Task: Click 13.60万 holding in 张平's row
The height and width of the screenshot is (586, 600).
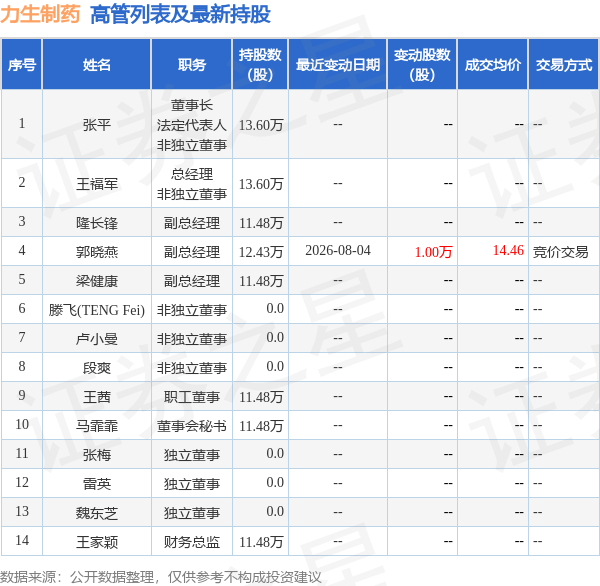Action: 261,125
